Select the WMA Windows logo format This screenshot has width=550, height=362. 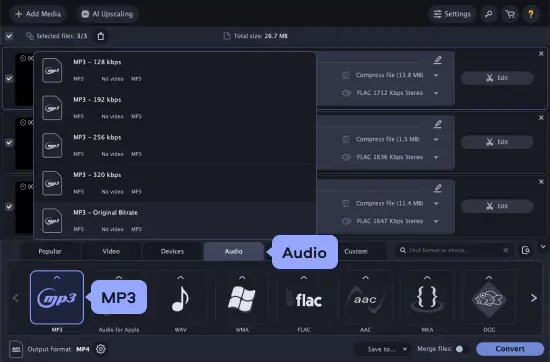tap(242, 297)
